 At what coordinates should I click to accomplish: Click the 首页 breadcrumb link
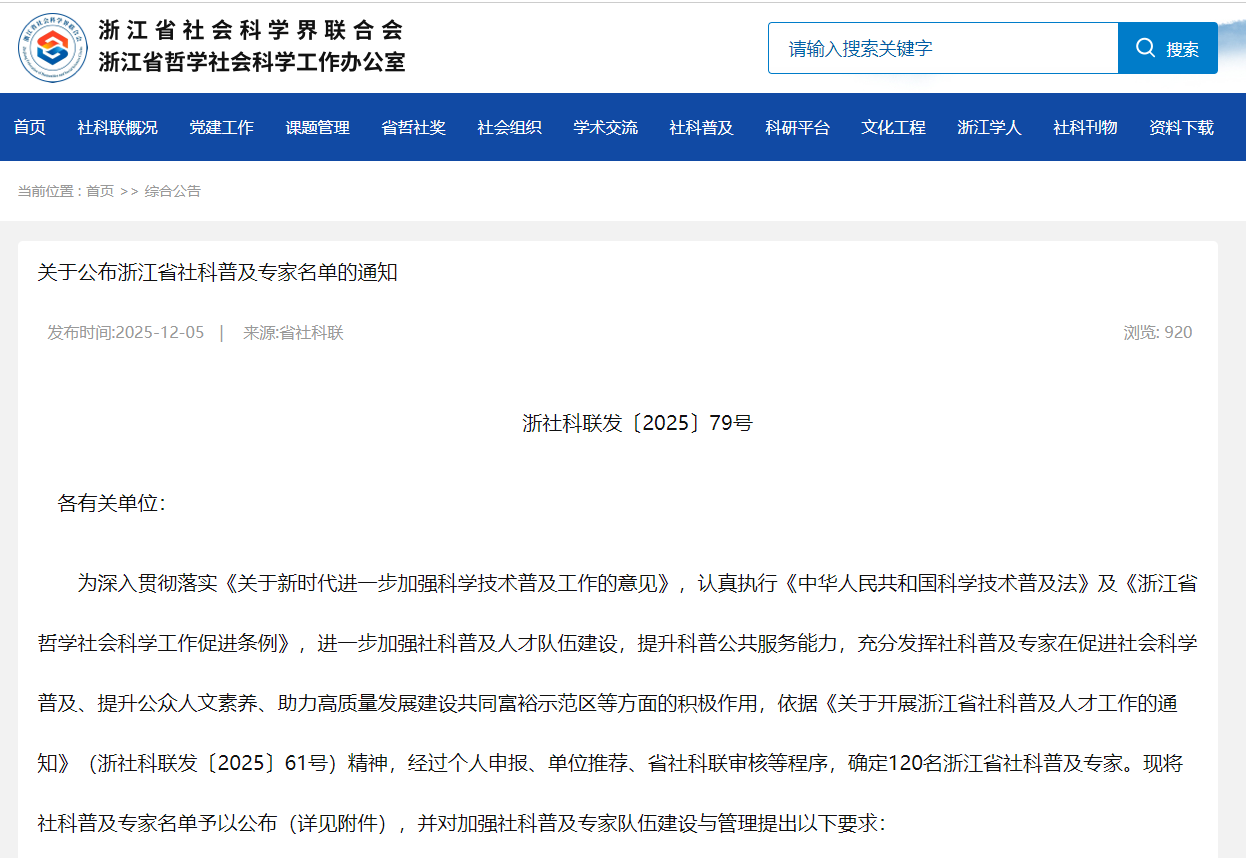click(100, 191)
